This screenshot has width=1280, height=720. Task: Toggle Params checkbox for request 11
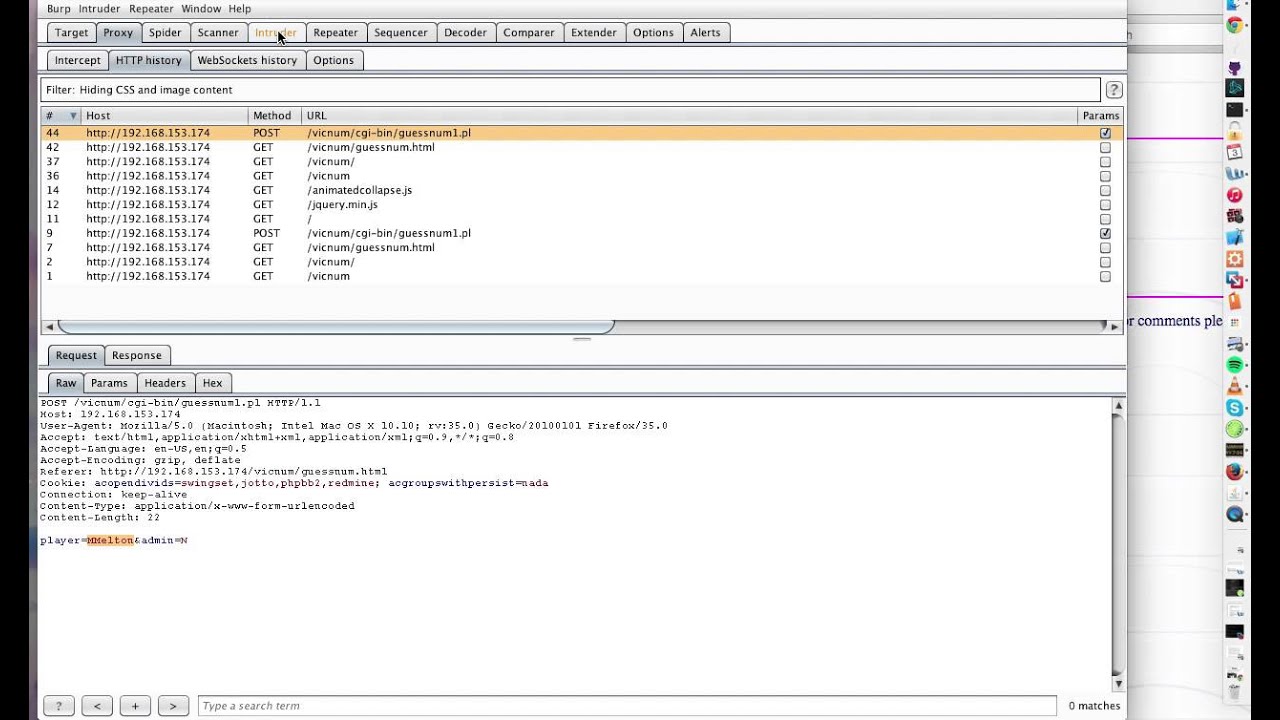(x=1105, y=219)
